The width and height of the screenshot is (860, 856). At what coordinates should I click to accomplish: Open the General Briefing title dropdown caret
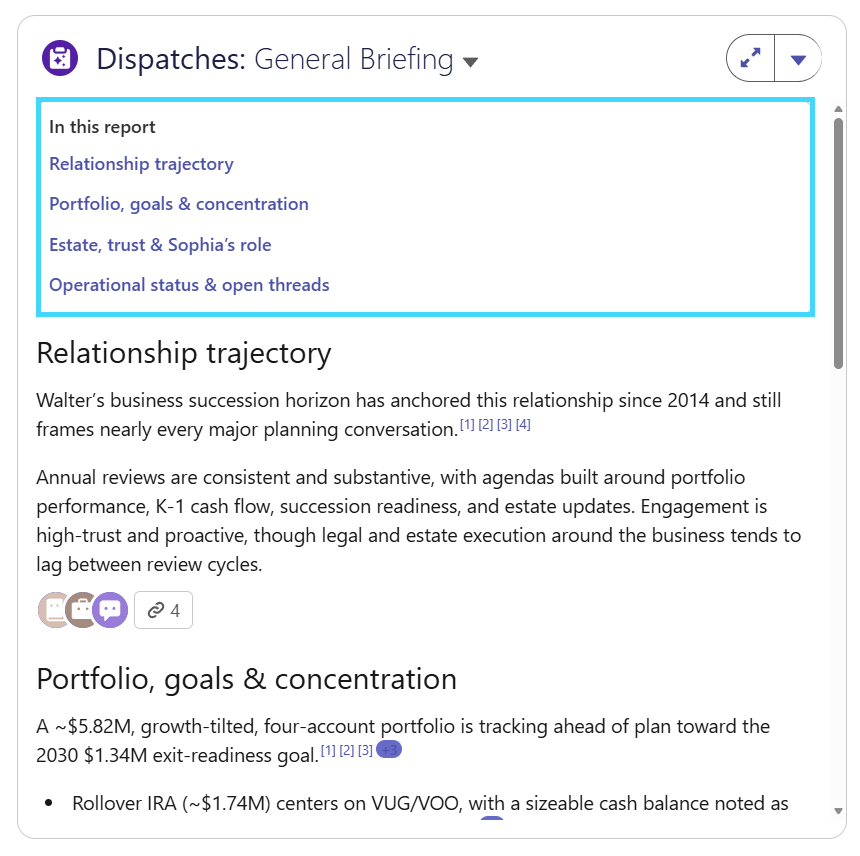[x=470, y=61]
